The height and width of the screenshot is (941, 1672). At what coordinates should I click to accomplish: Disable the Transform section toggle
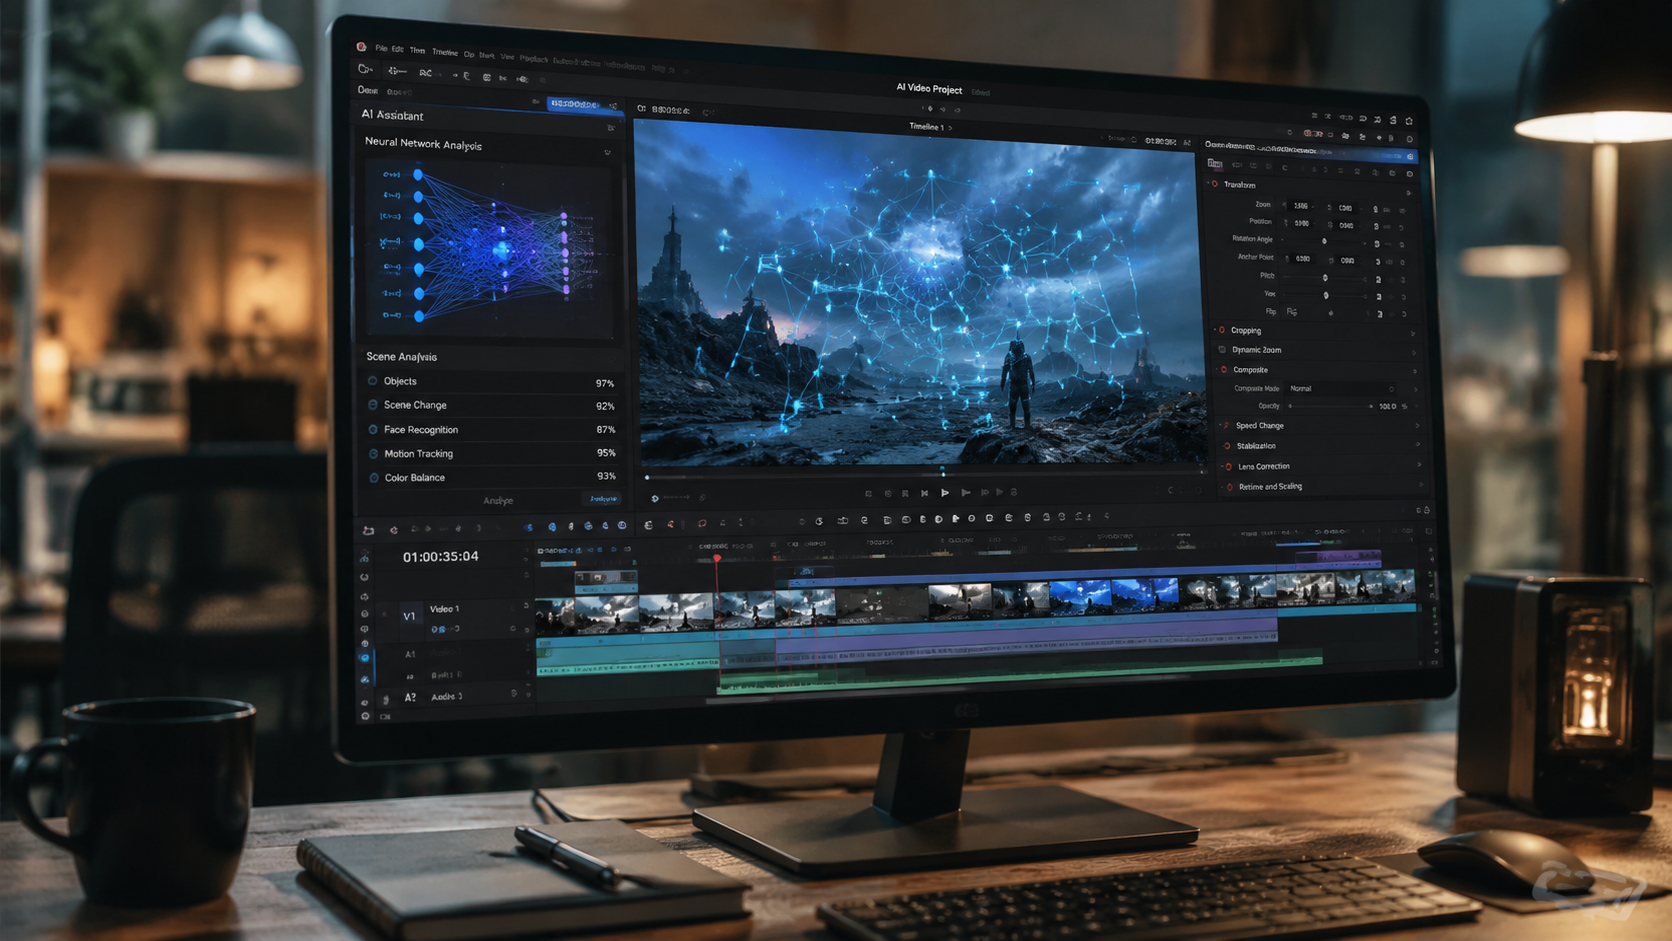click(x=1215, y=184)
